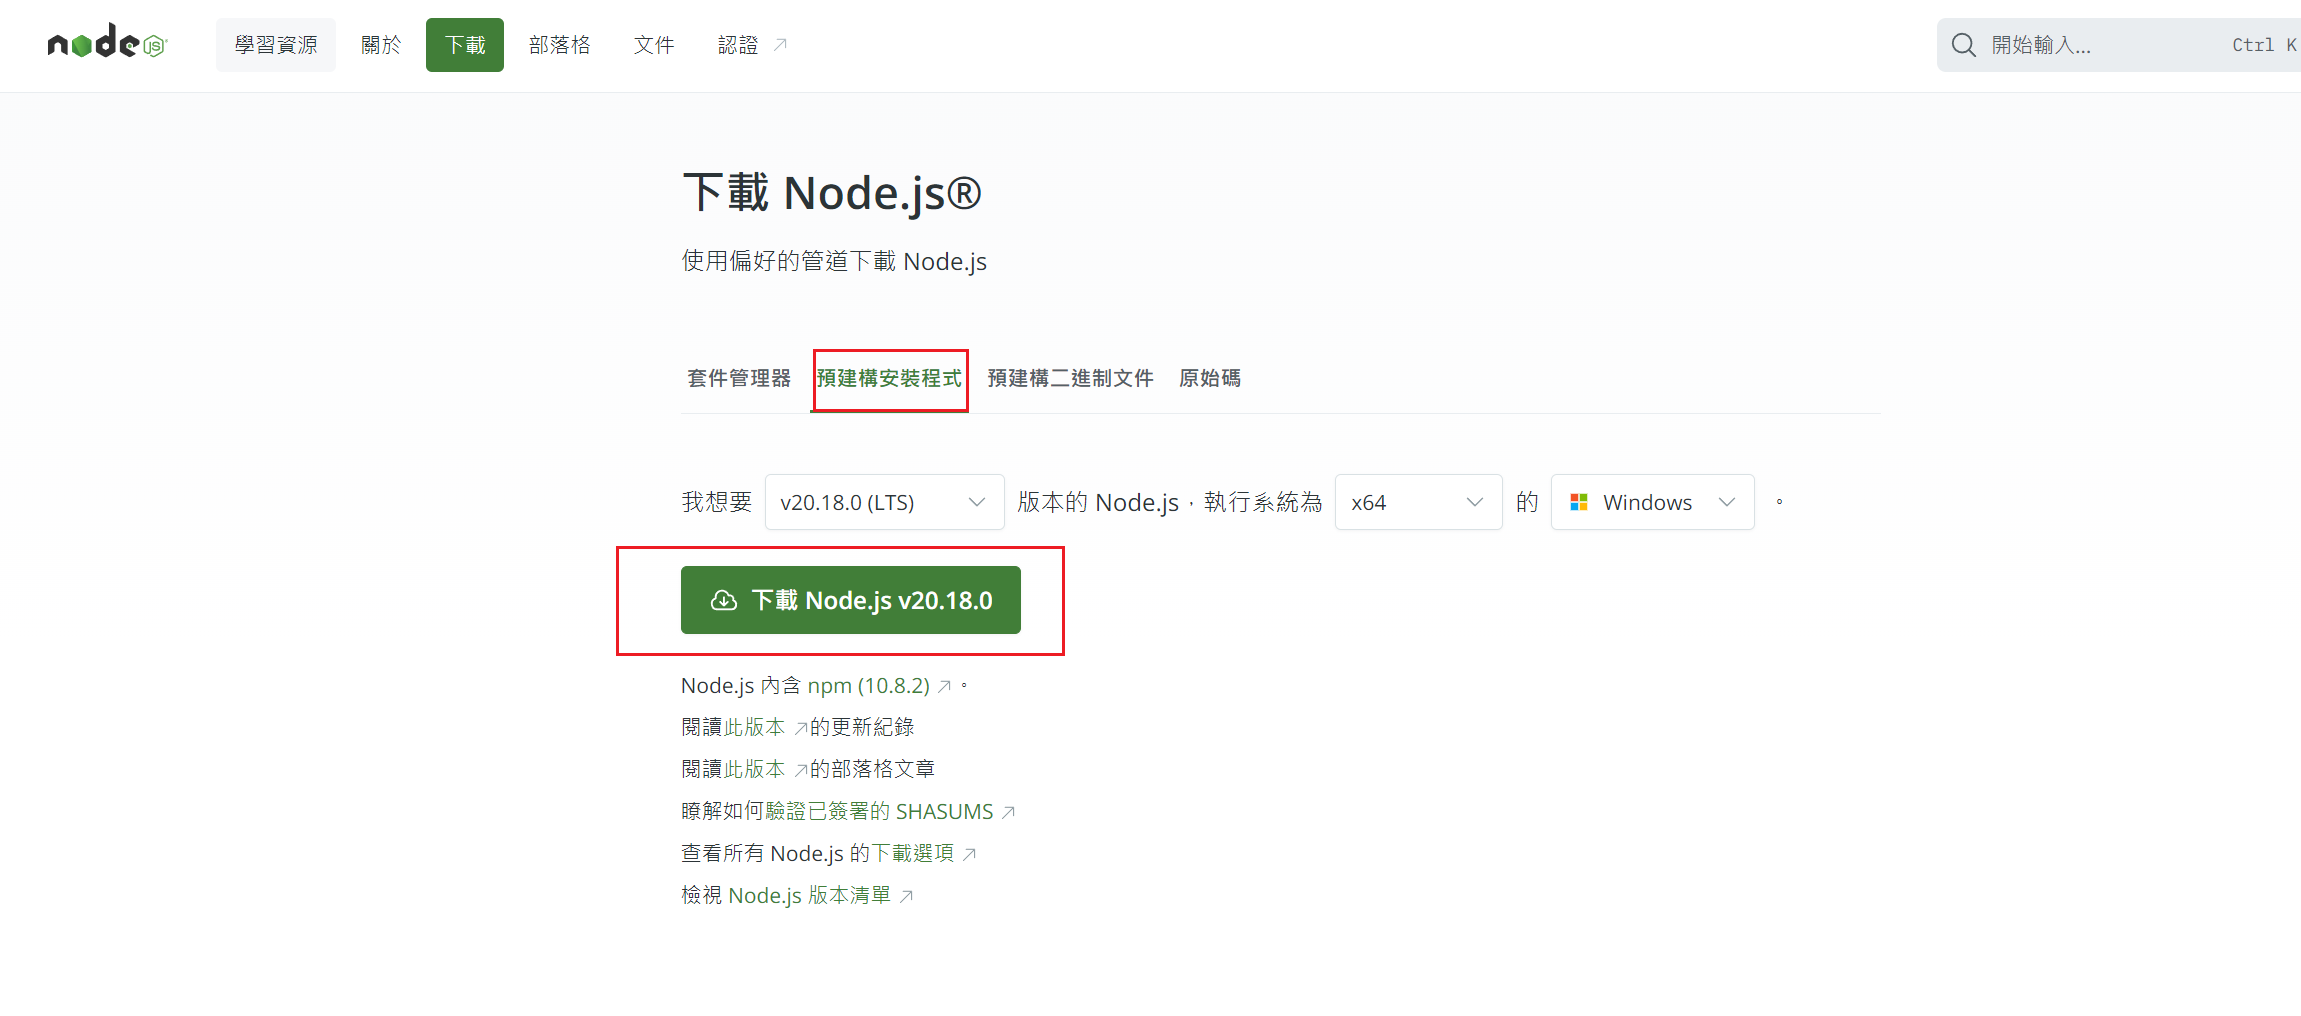Switch to the 原始碼 tab
This screenshot has height=1016, width=2301.
(x=1210, y=378)
